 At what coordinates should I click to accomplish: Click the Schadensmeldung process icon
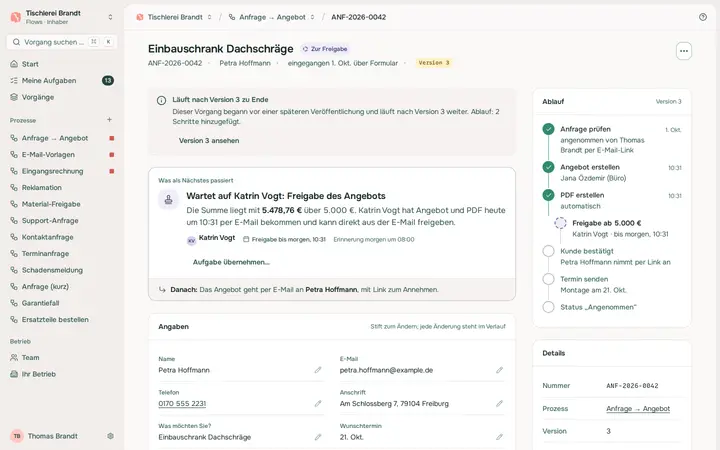click(14, 270)
